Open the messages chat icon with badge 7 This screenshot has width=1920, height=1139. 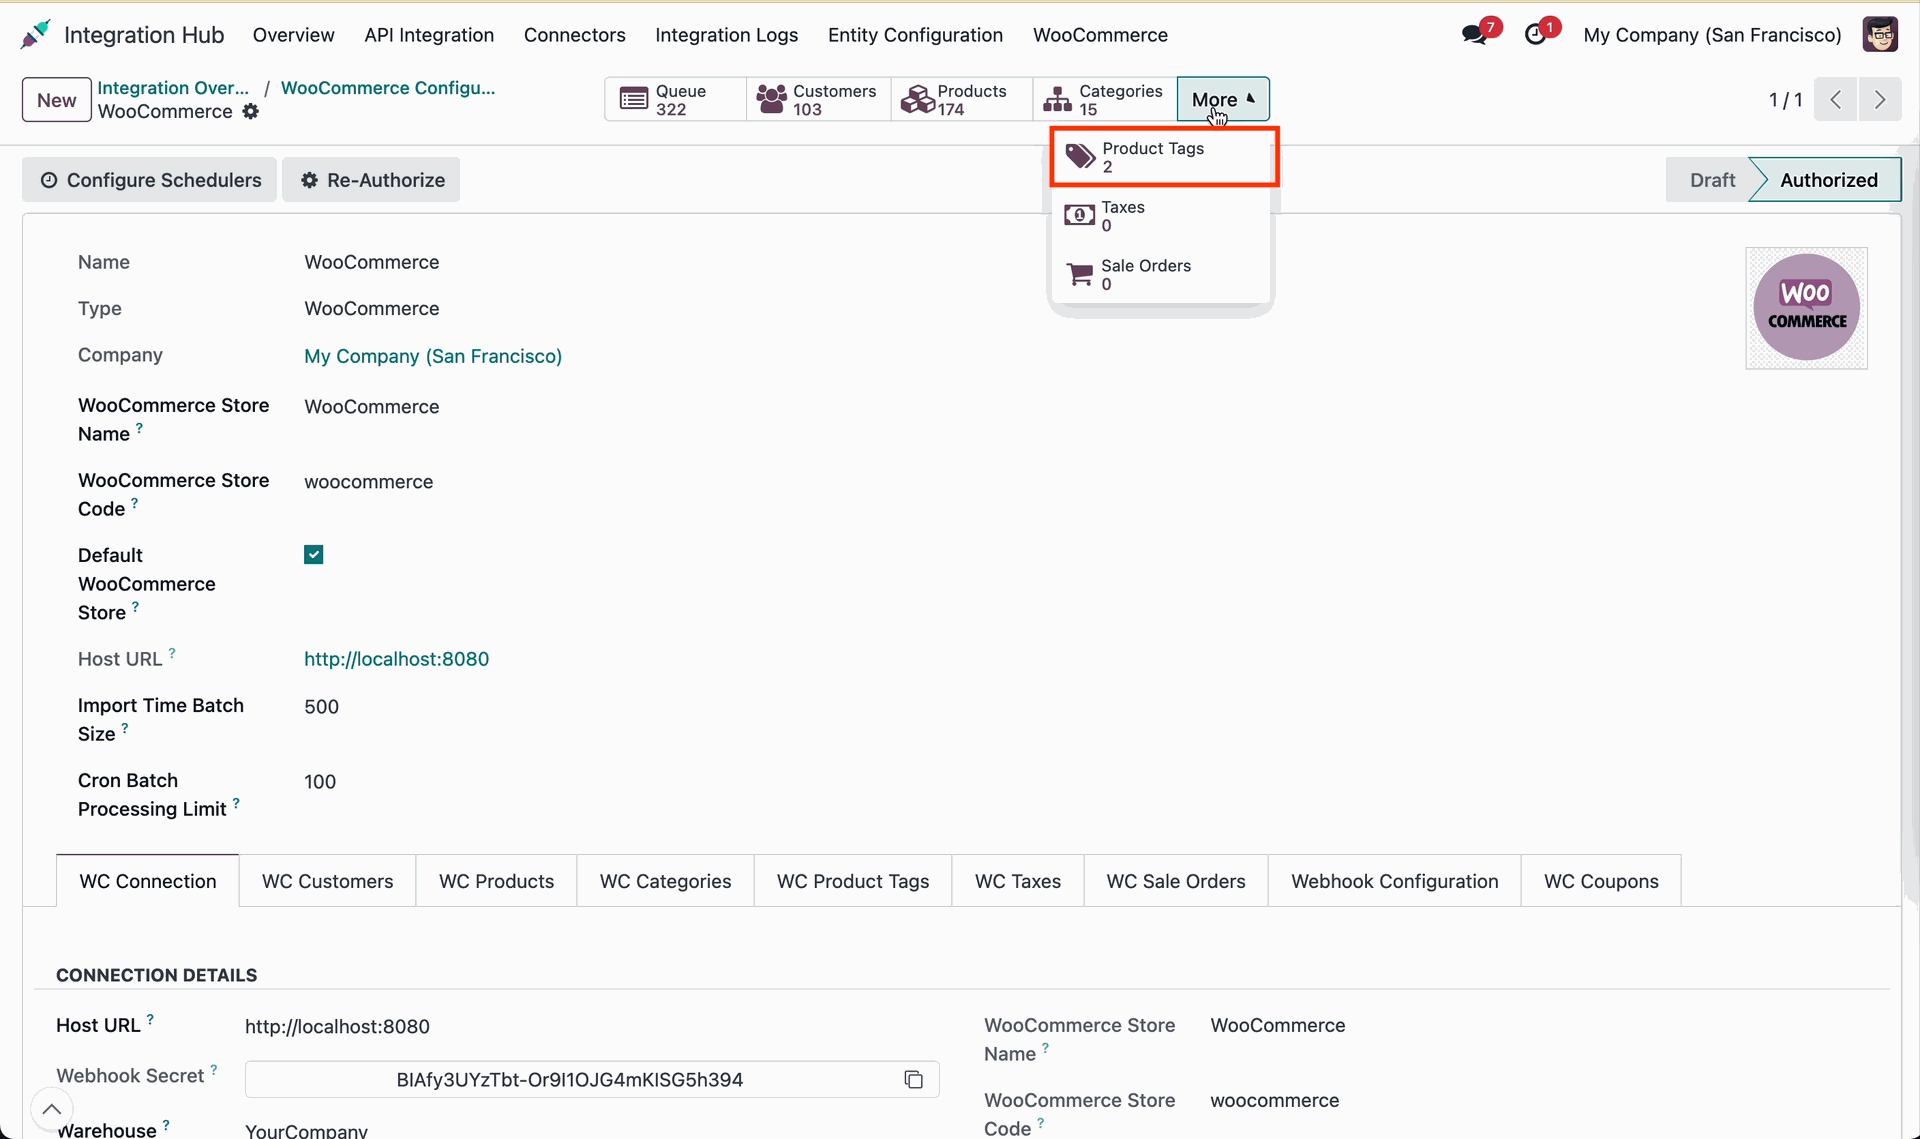tap(1474, 35)
